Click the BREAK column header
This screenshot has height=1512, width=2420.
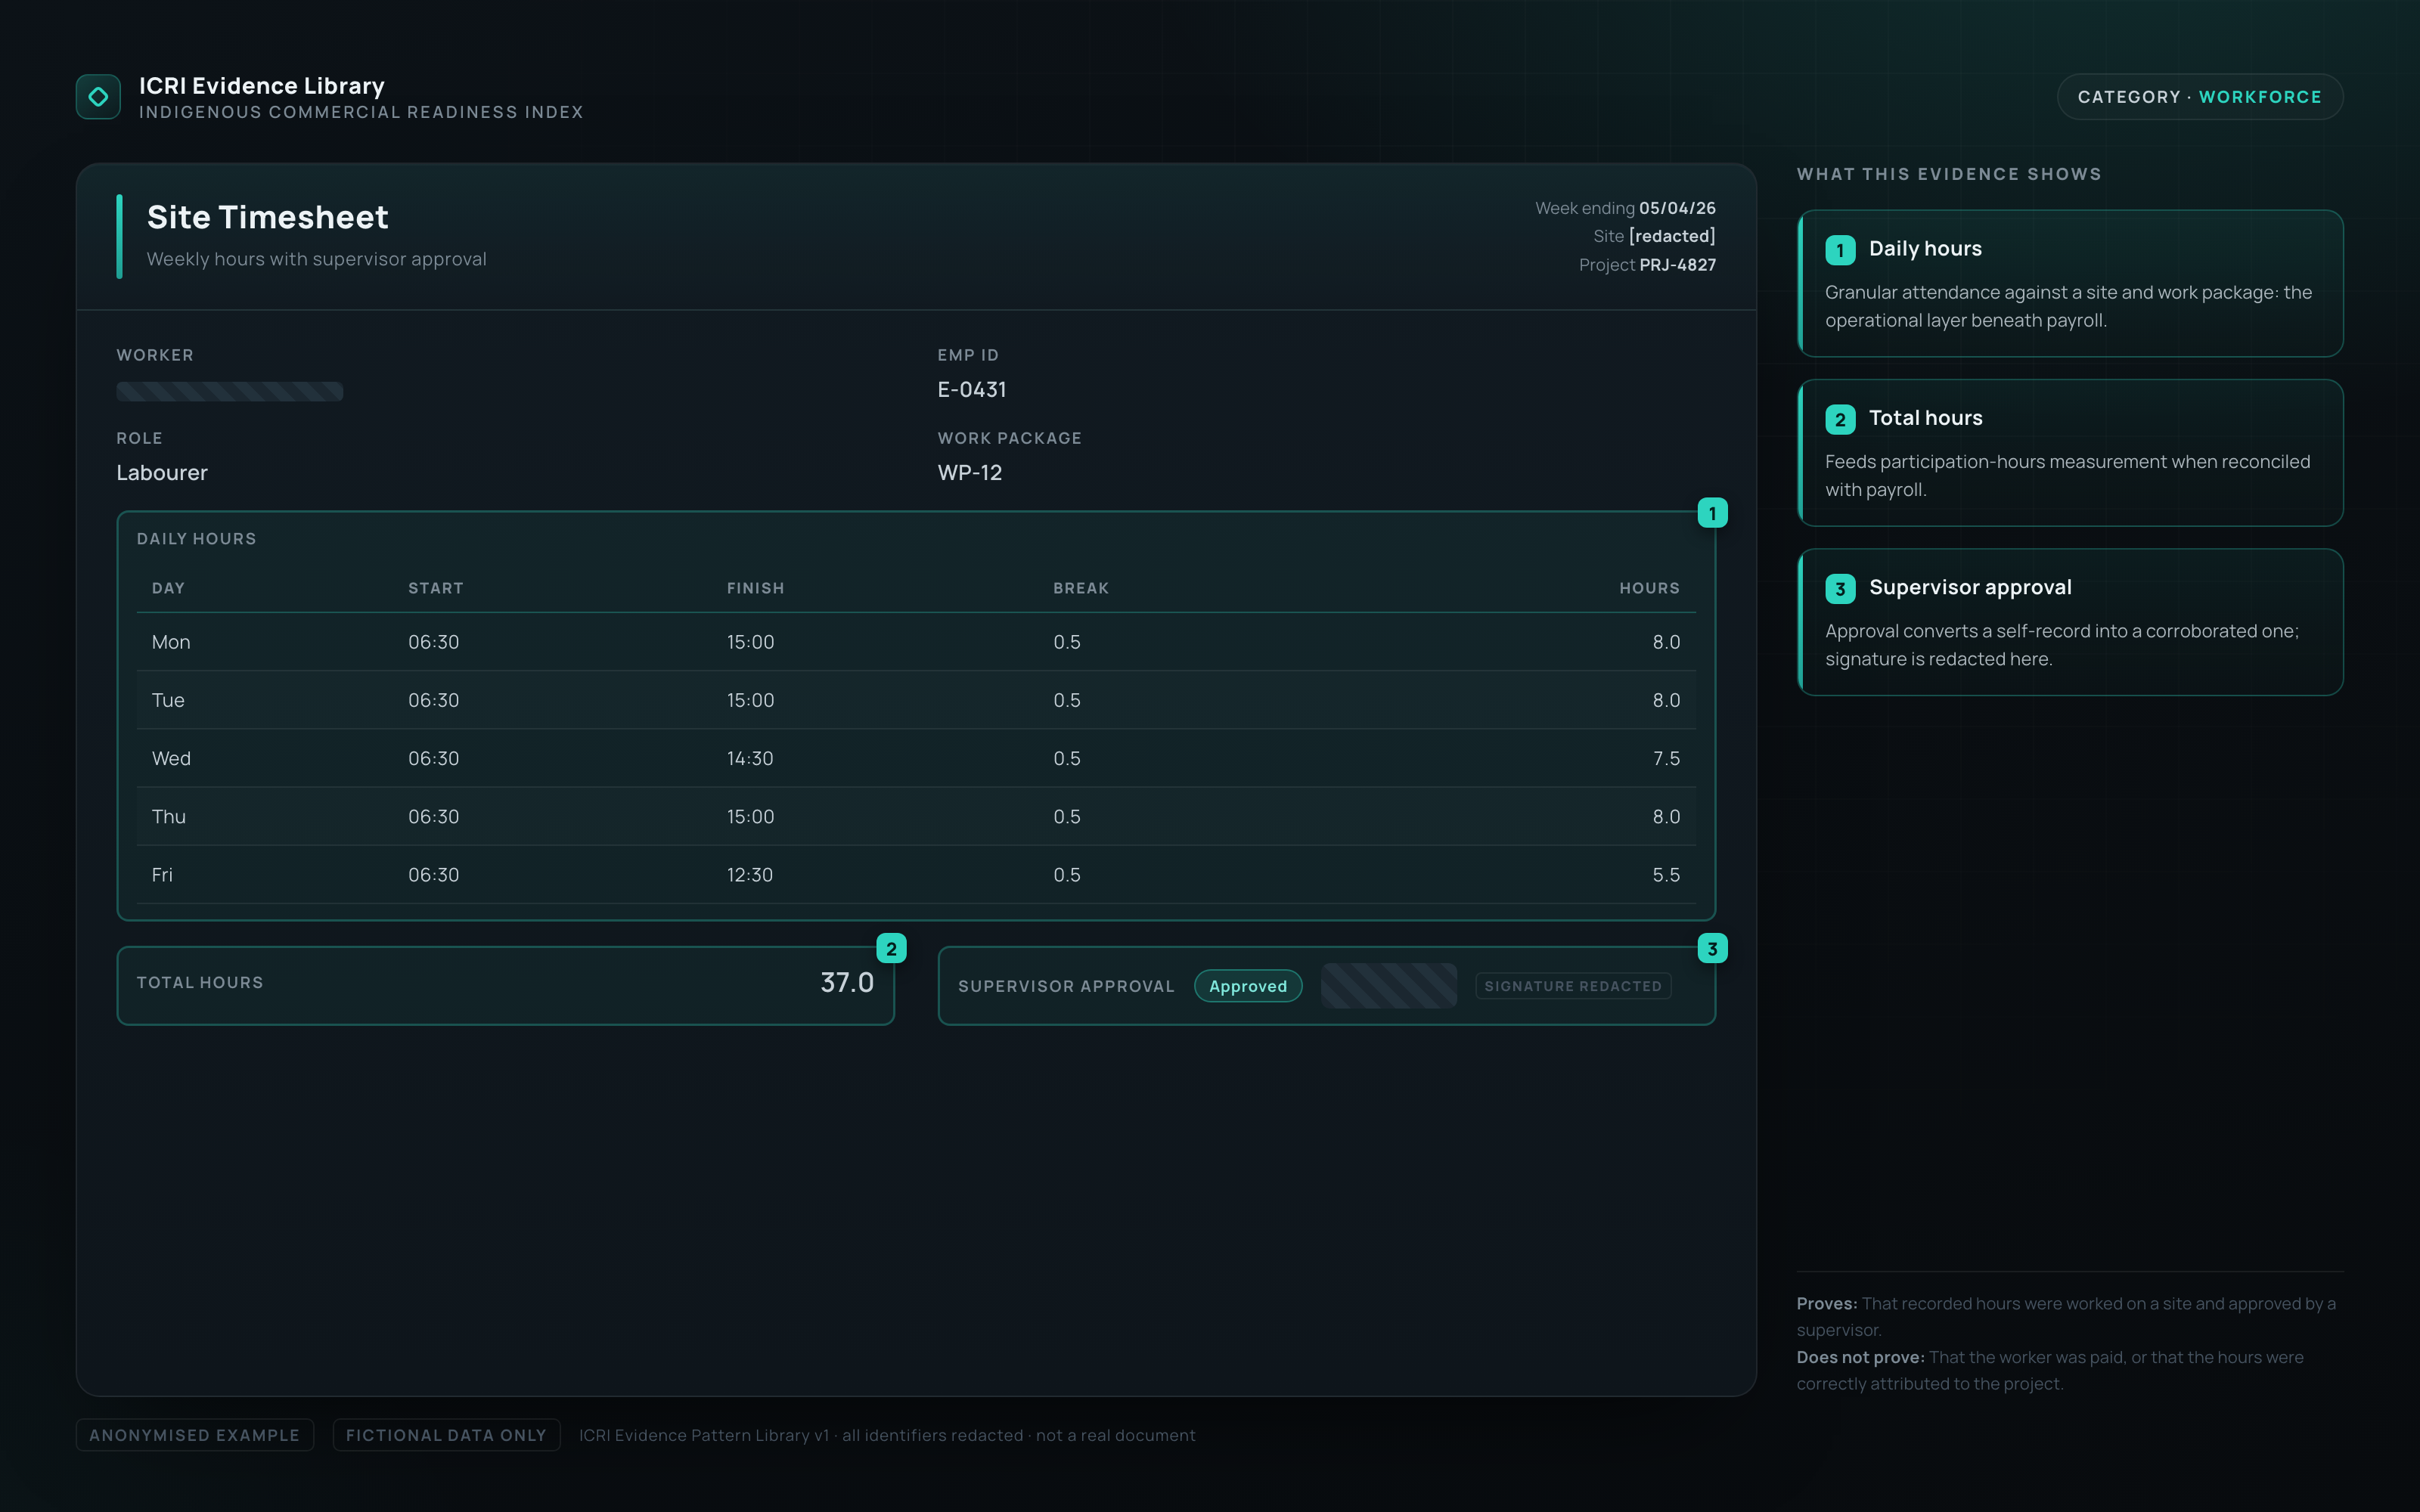pyautogui.click(x=1081, y=588)
